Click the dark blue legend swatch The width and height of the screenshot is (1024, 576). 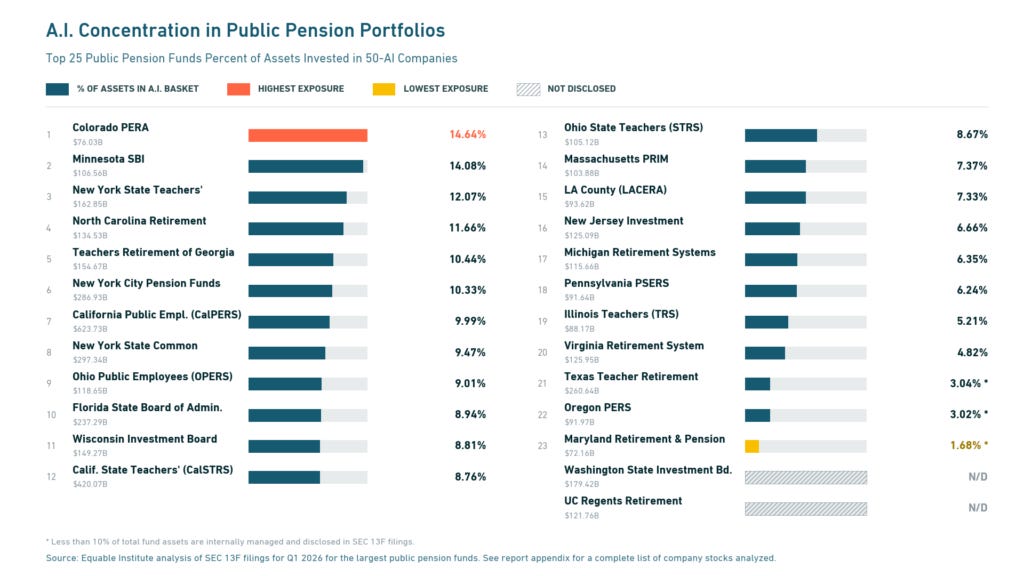coord(57,89)
